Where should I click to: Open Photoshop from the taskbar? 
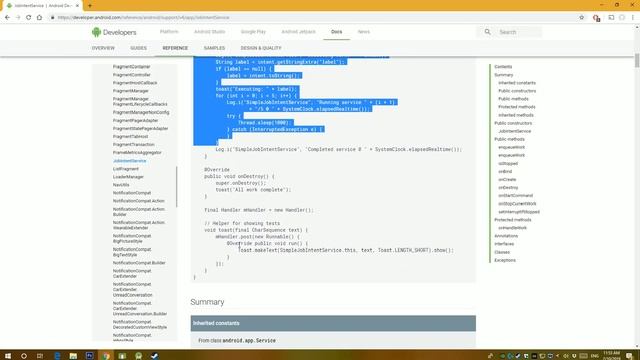pyautogui.click(x=89, y=356)
